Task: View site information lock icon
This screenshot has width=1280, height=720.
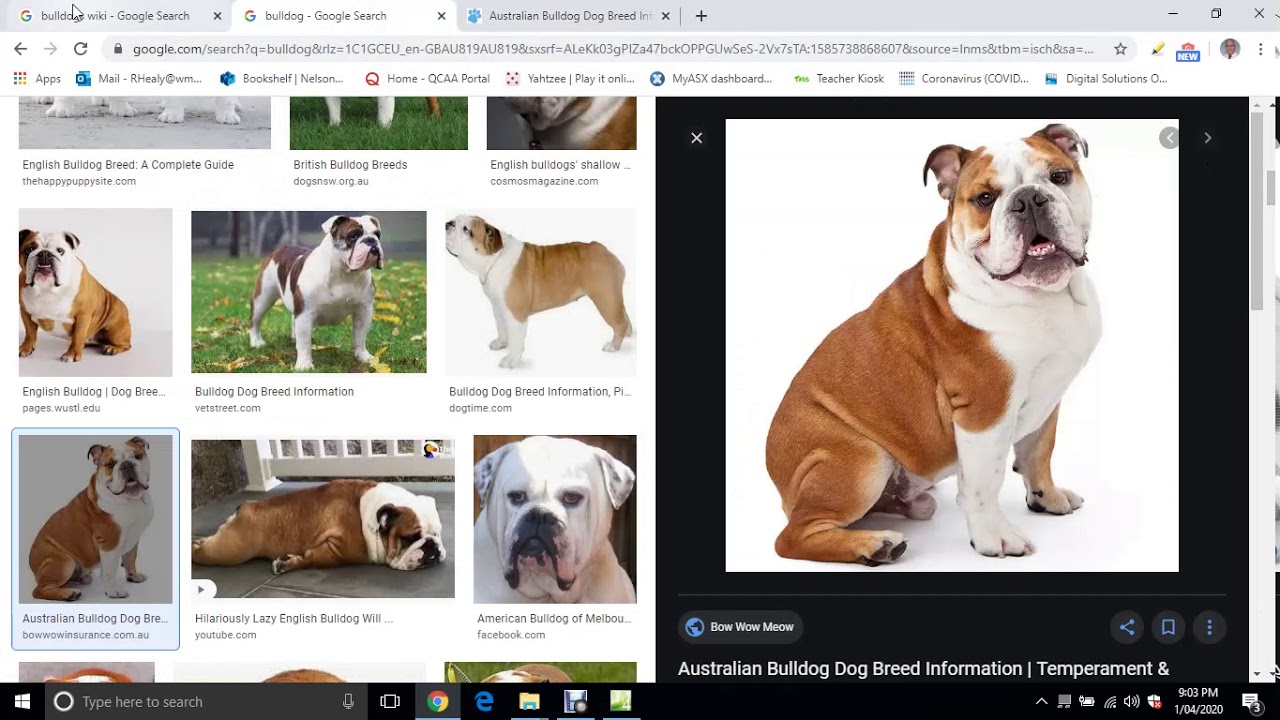Action: click(x=118, y=48)
